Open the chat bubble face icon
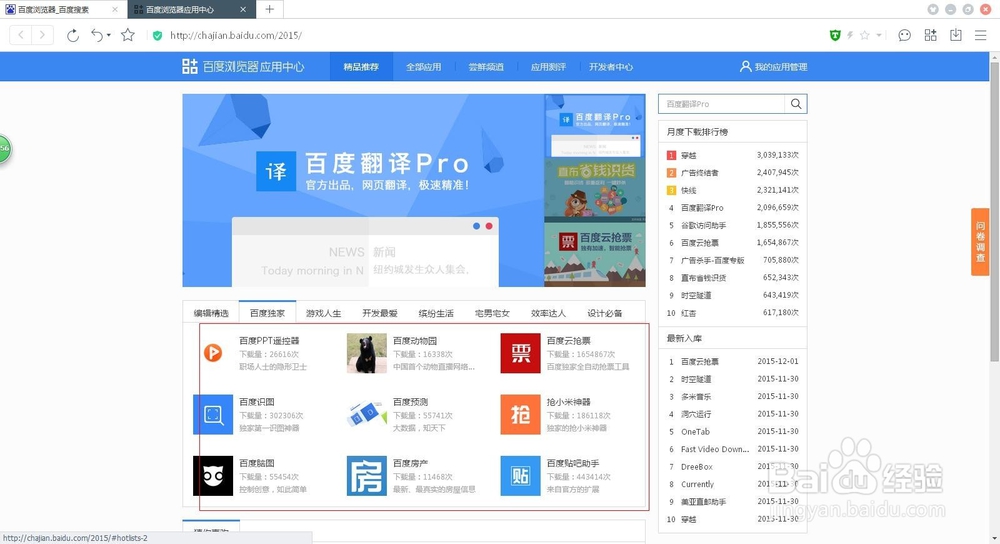The height and width of the screenshot is (544, 1000). 904,35
